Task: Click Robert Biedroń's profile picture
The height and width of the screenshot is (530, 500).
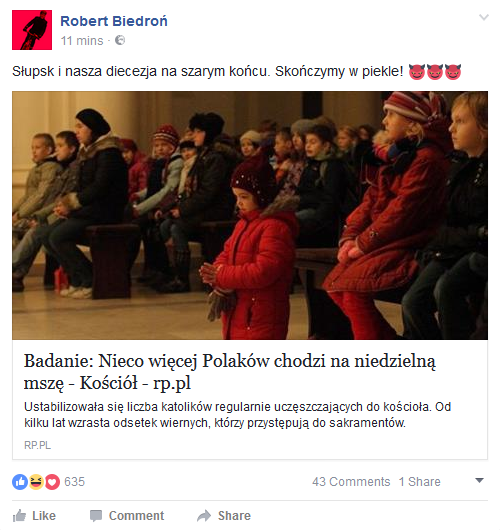Action: pyautogui.click(x=32, y=30)
